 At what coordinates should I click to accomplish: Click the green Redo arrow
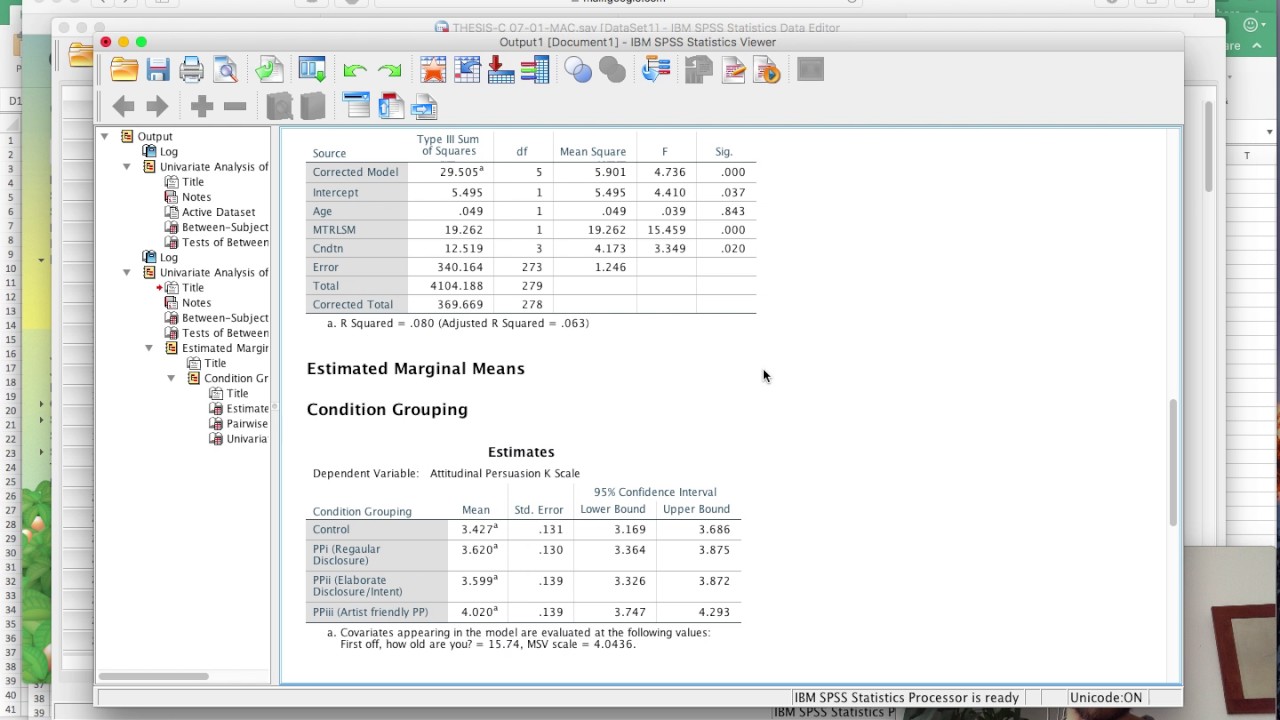389,70
